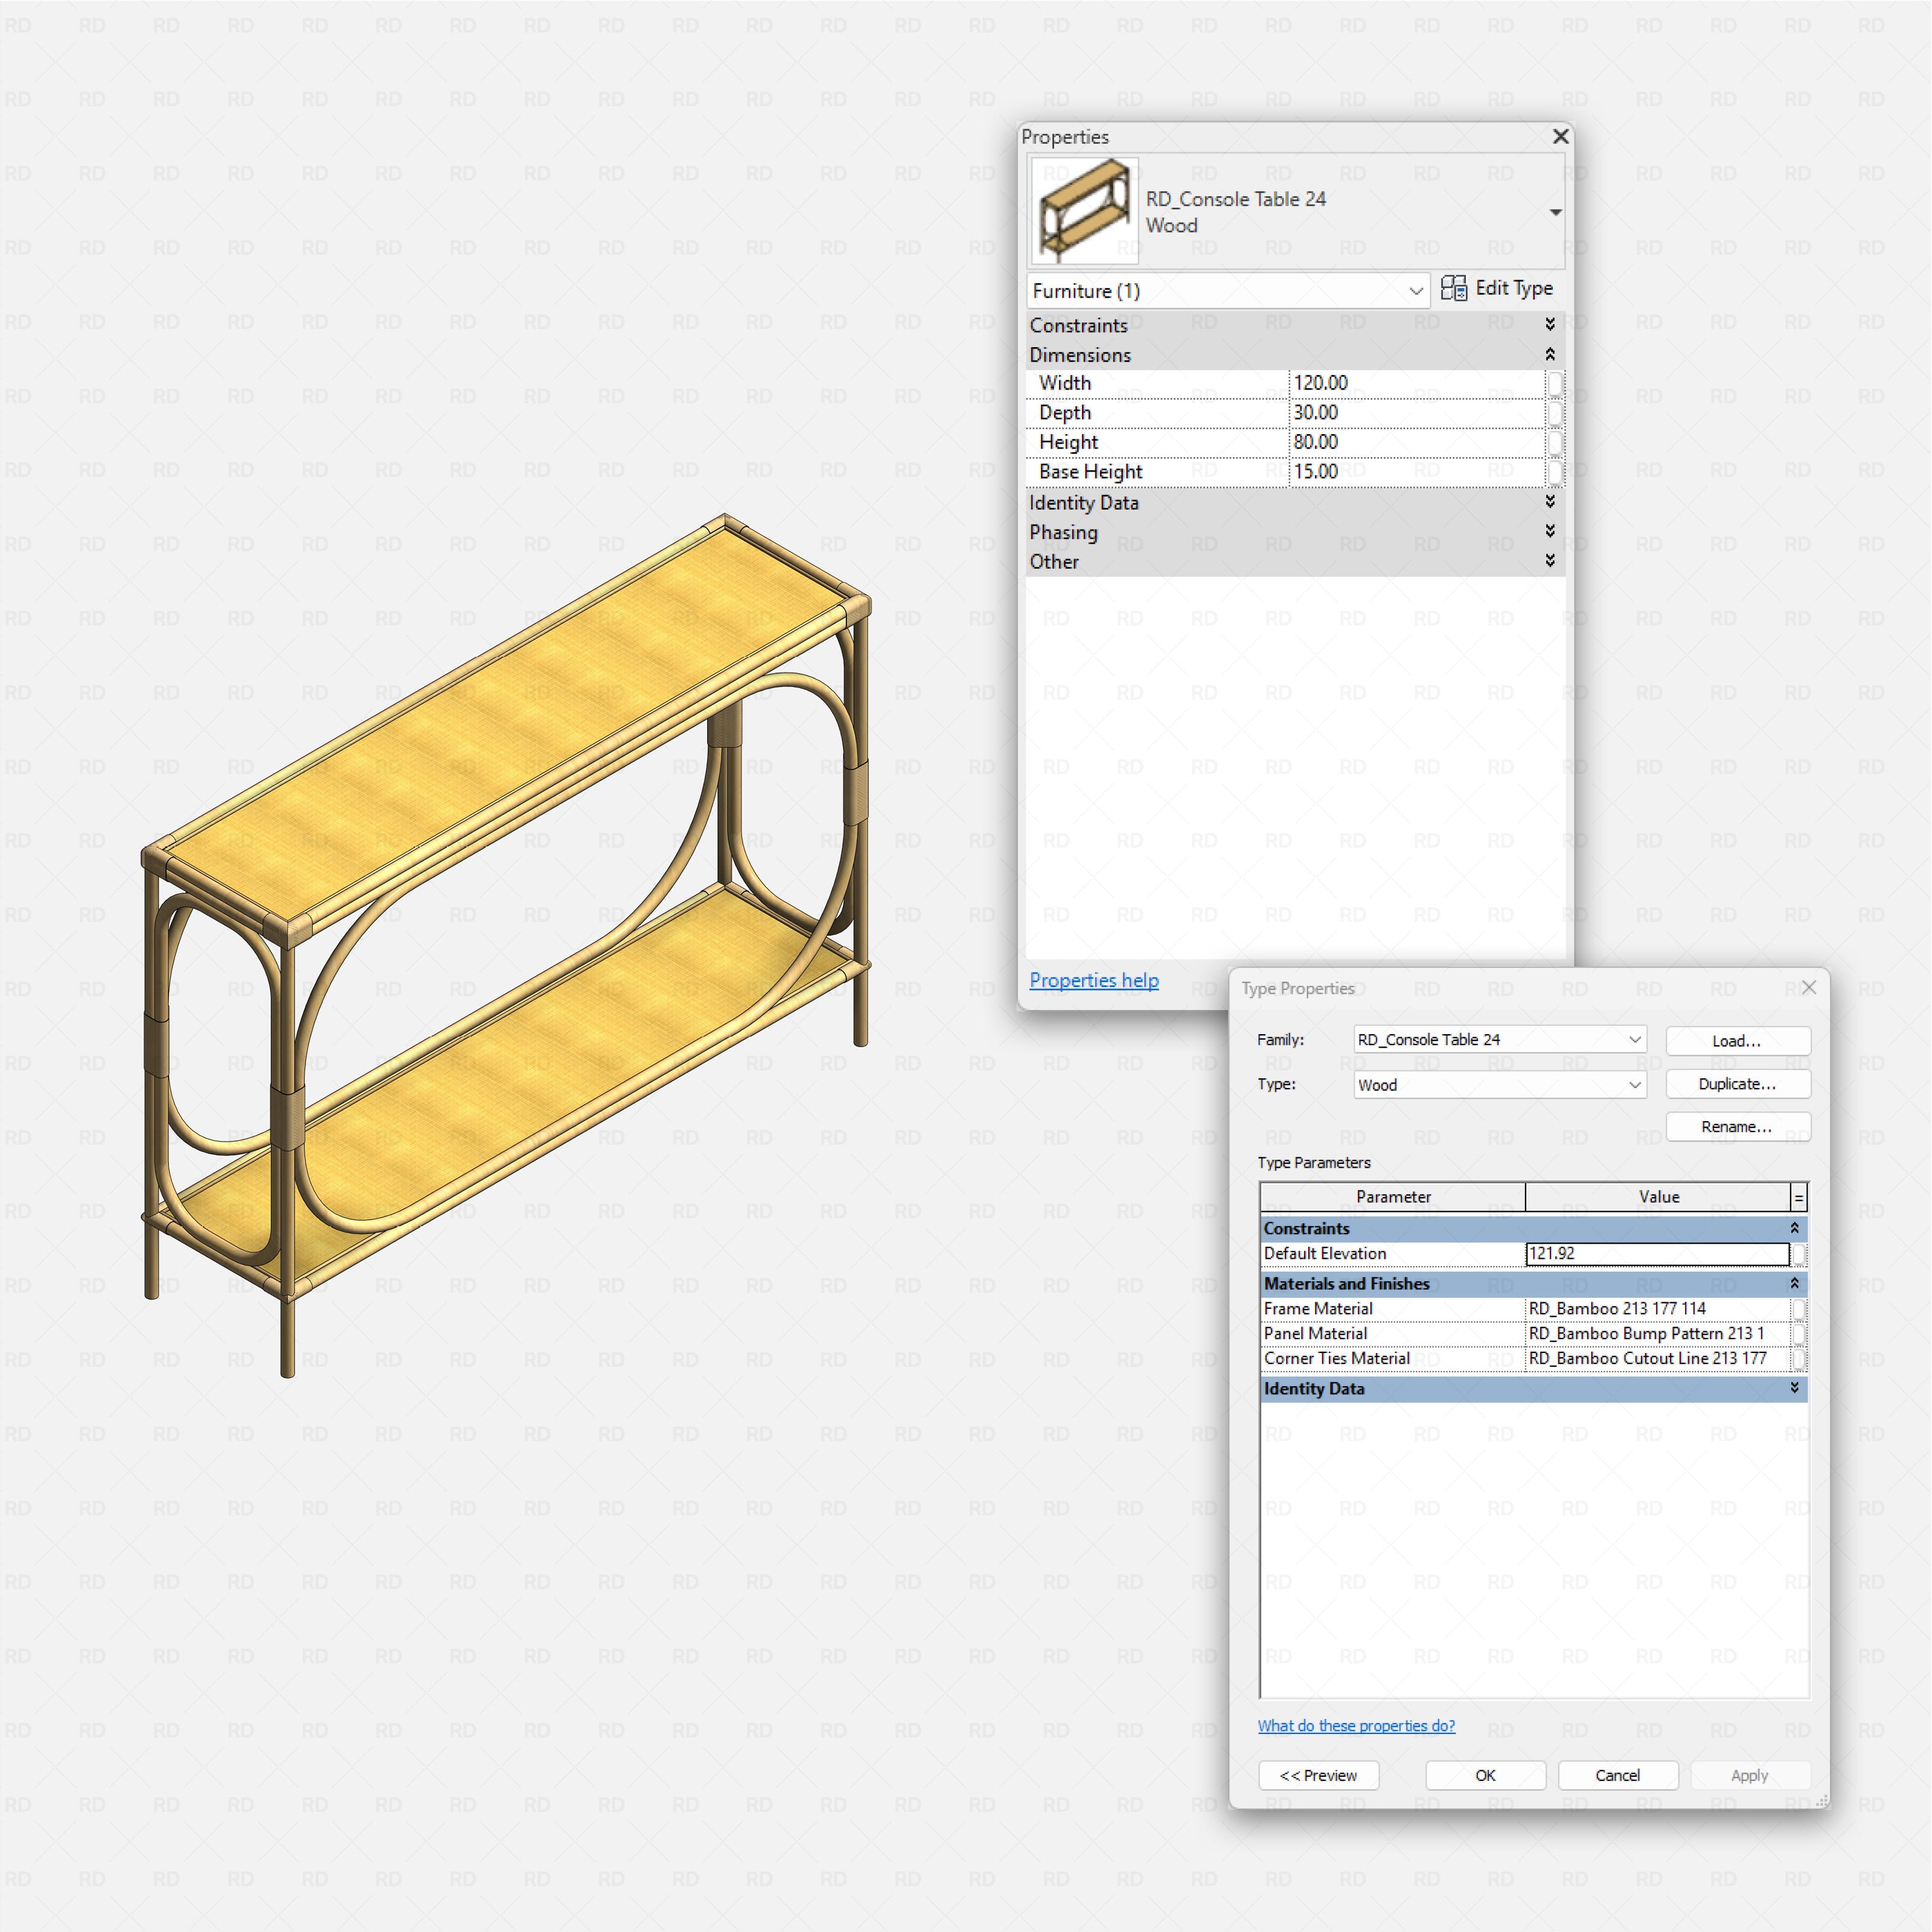Expand the Phasing section

point(1549,532)
